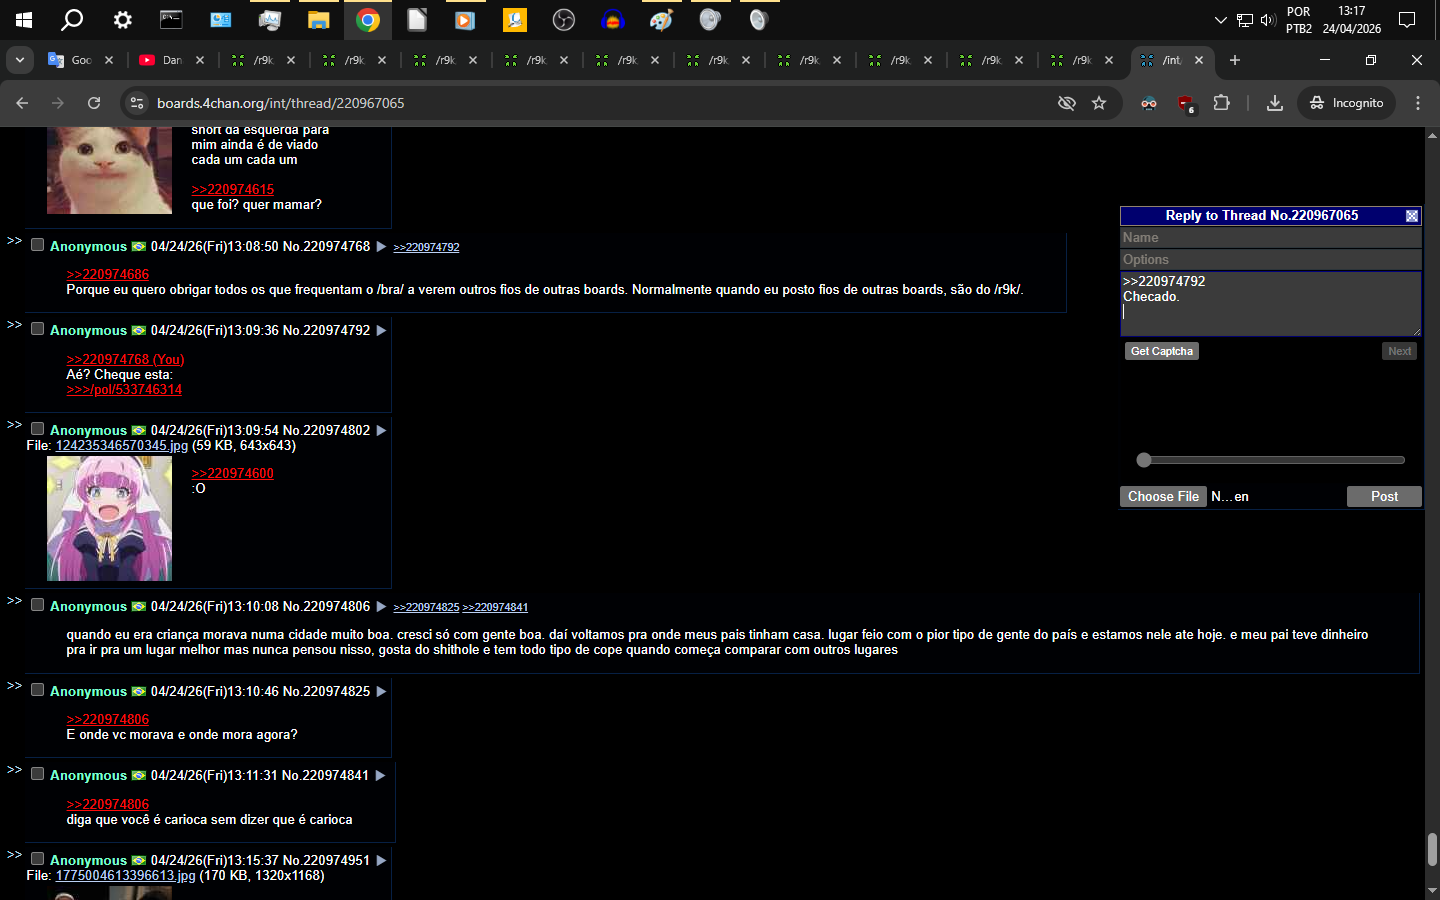
Task: Open post menu arrow for No.220974806
Action: point(381,607)
